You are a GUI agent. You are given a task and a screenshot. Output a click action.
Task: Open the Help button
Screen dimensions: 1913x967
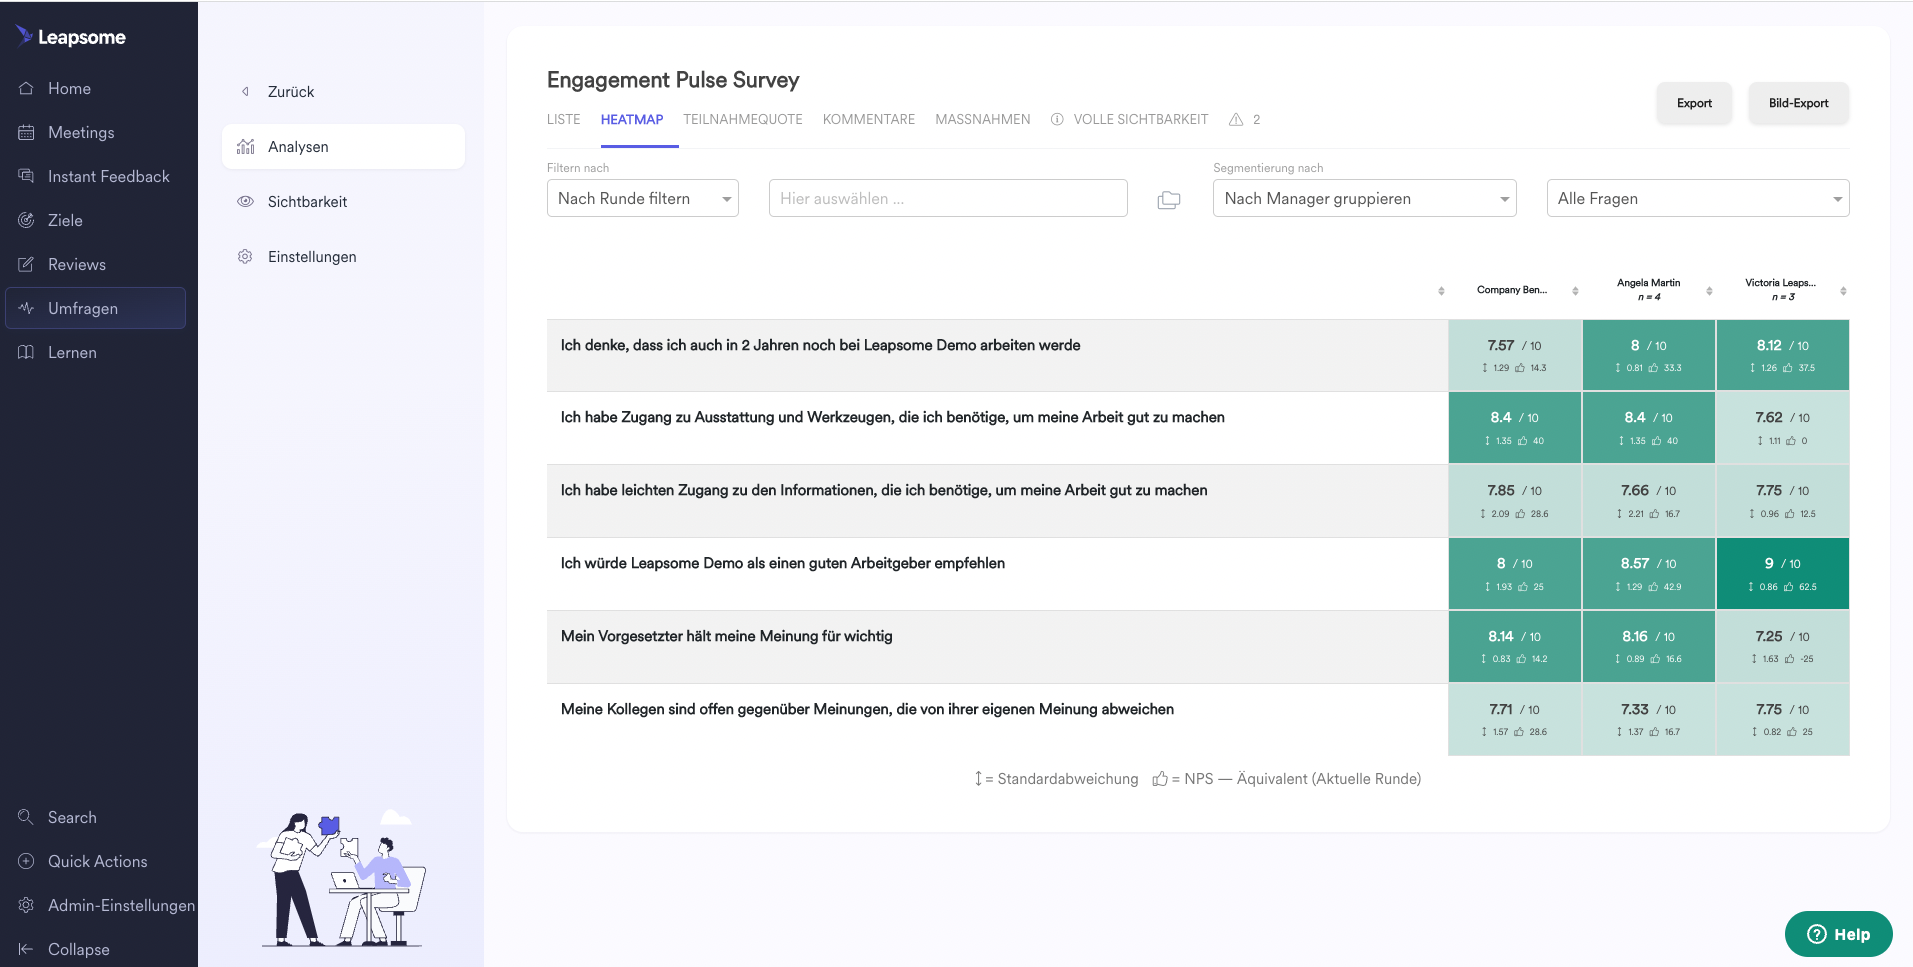pyautogui.click(x=1838, y=935)
